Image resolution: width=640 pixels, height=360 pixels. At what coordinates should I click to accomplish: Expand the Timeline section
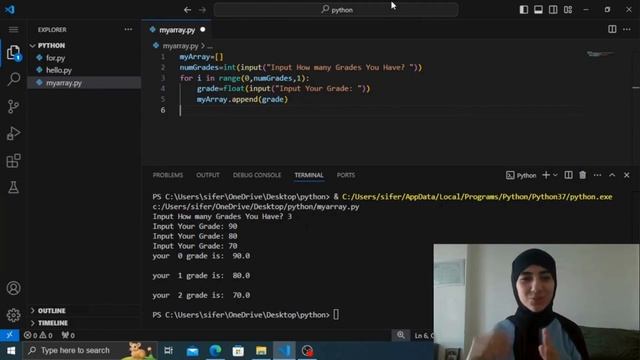[x=53, y=323]
